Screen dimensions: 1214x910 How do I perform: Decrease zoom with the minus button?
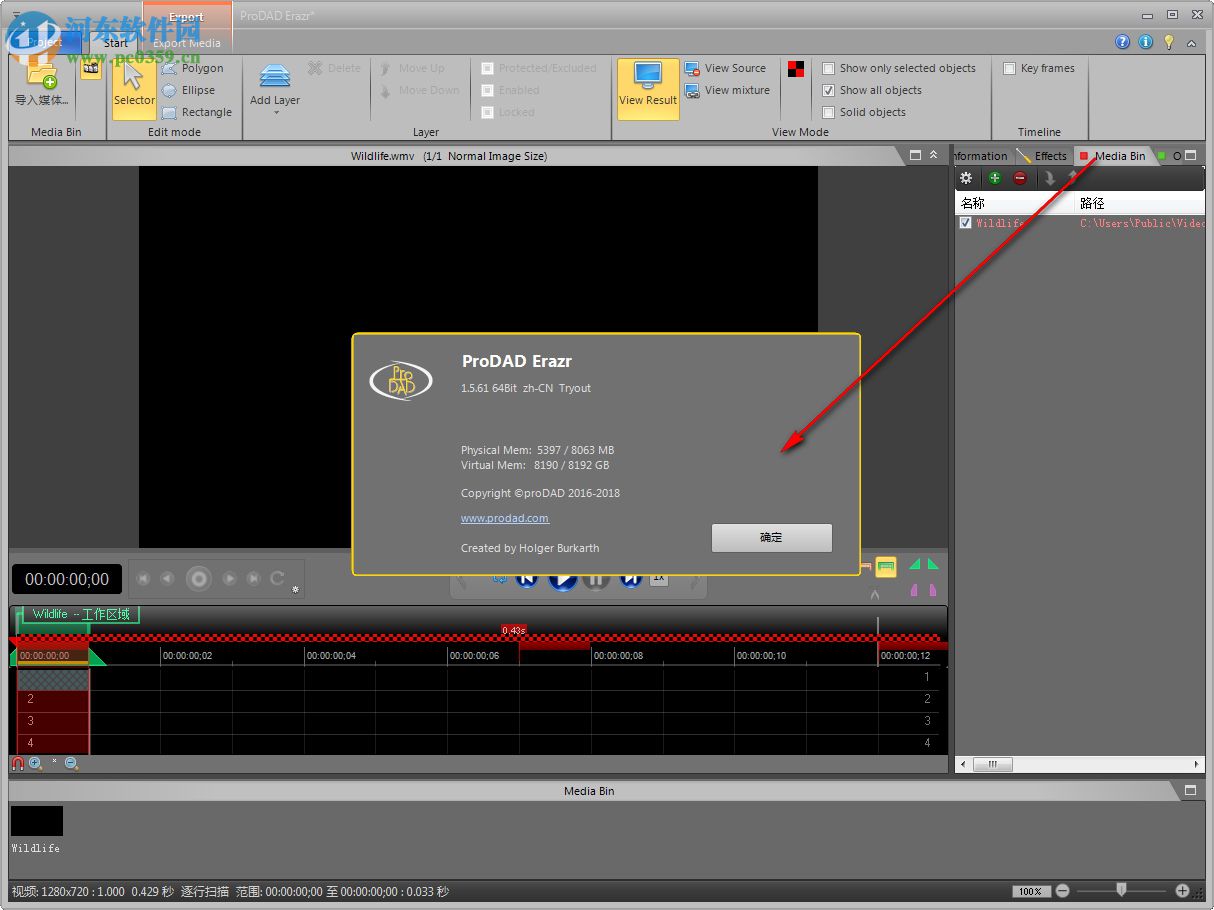[1062, 890]
